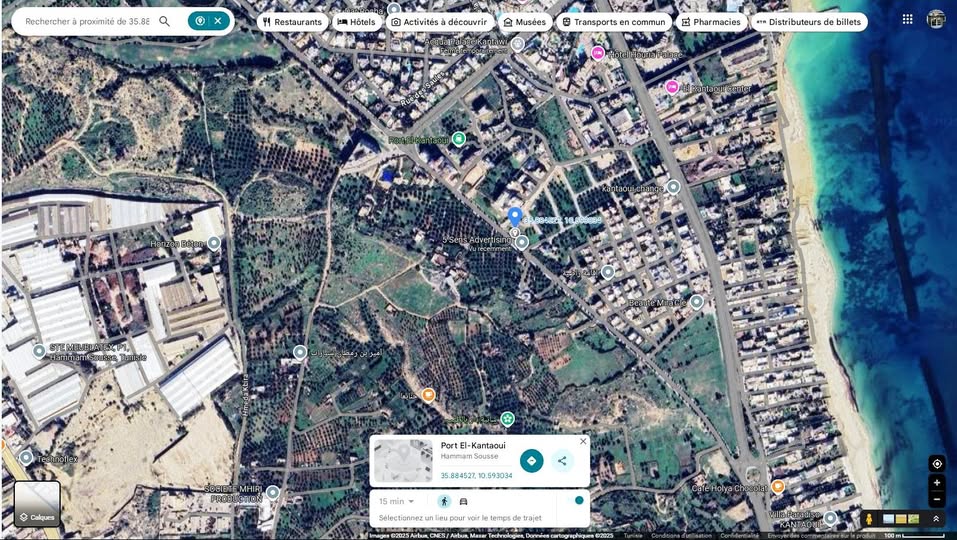The image size is (957, 540).
Task: Expand the map layer options chevron
Action: [936, 519]
